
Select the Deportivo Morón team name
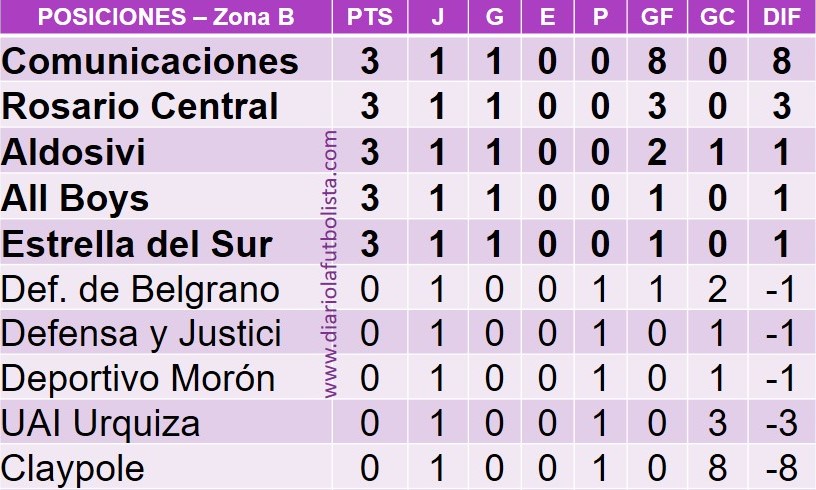point(138,378)
